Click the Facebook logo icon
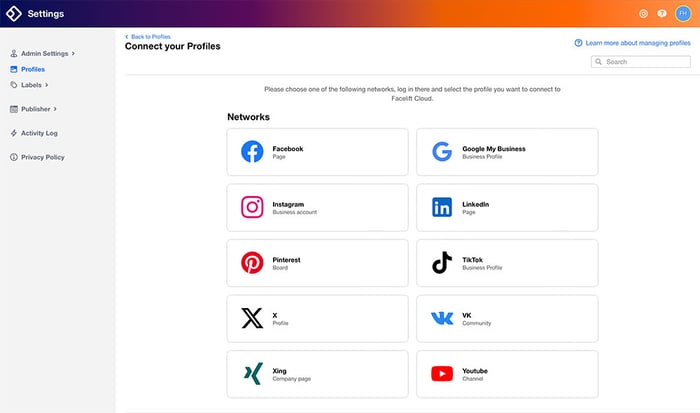700x413 pixels. click(x=252, y=152)
